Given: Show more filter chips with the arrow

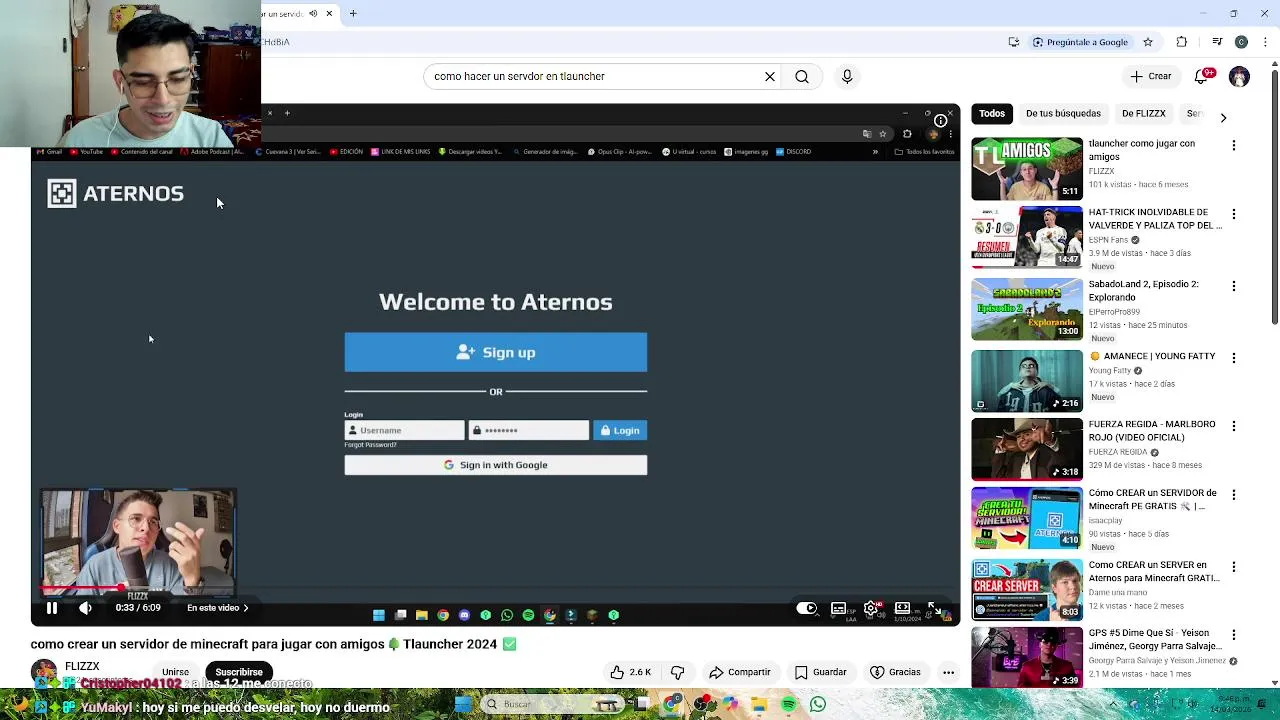Looking at the screenshot, I should [x=1223, y=117].
